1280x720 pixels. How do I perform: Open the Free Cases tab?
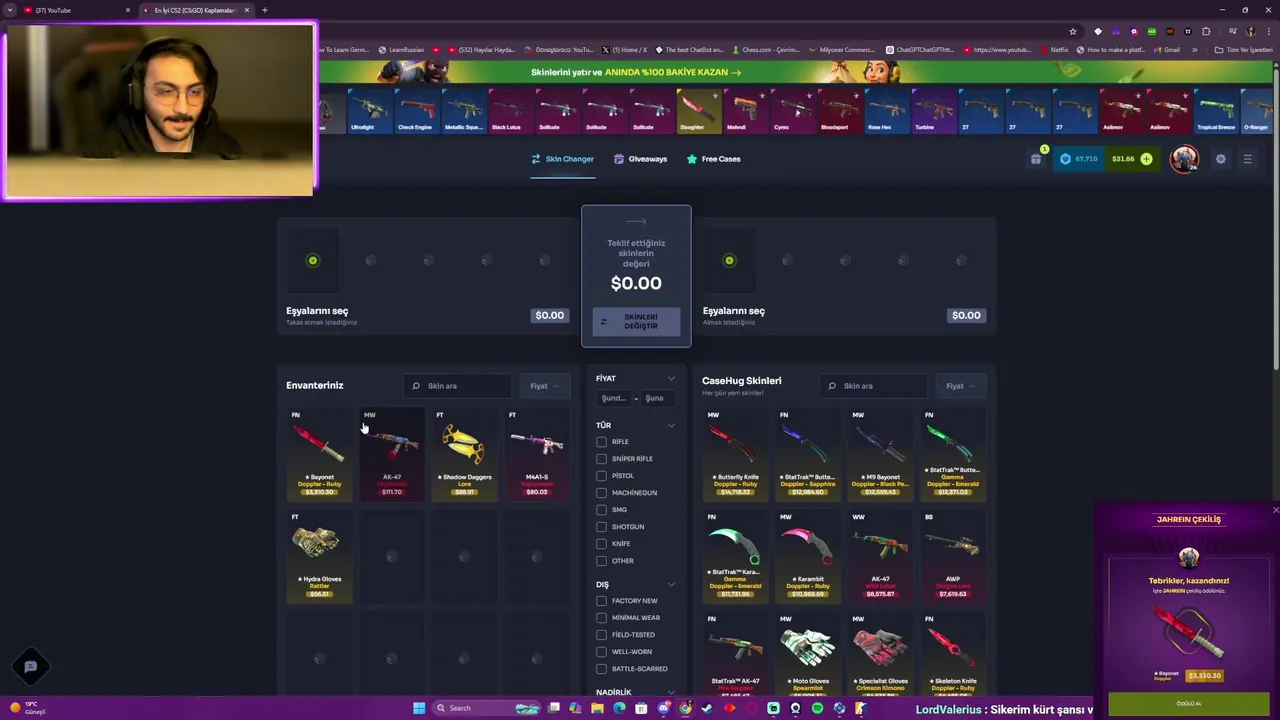(714, 159)
